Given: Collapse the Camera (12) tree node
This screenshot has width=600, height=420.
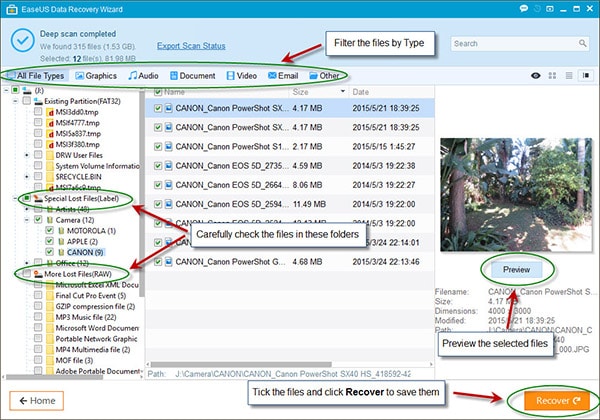Looking at the screenshot, I should click(27, 220).
